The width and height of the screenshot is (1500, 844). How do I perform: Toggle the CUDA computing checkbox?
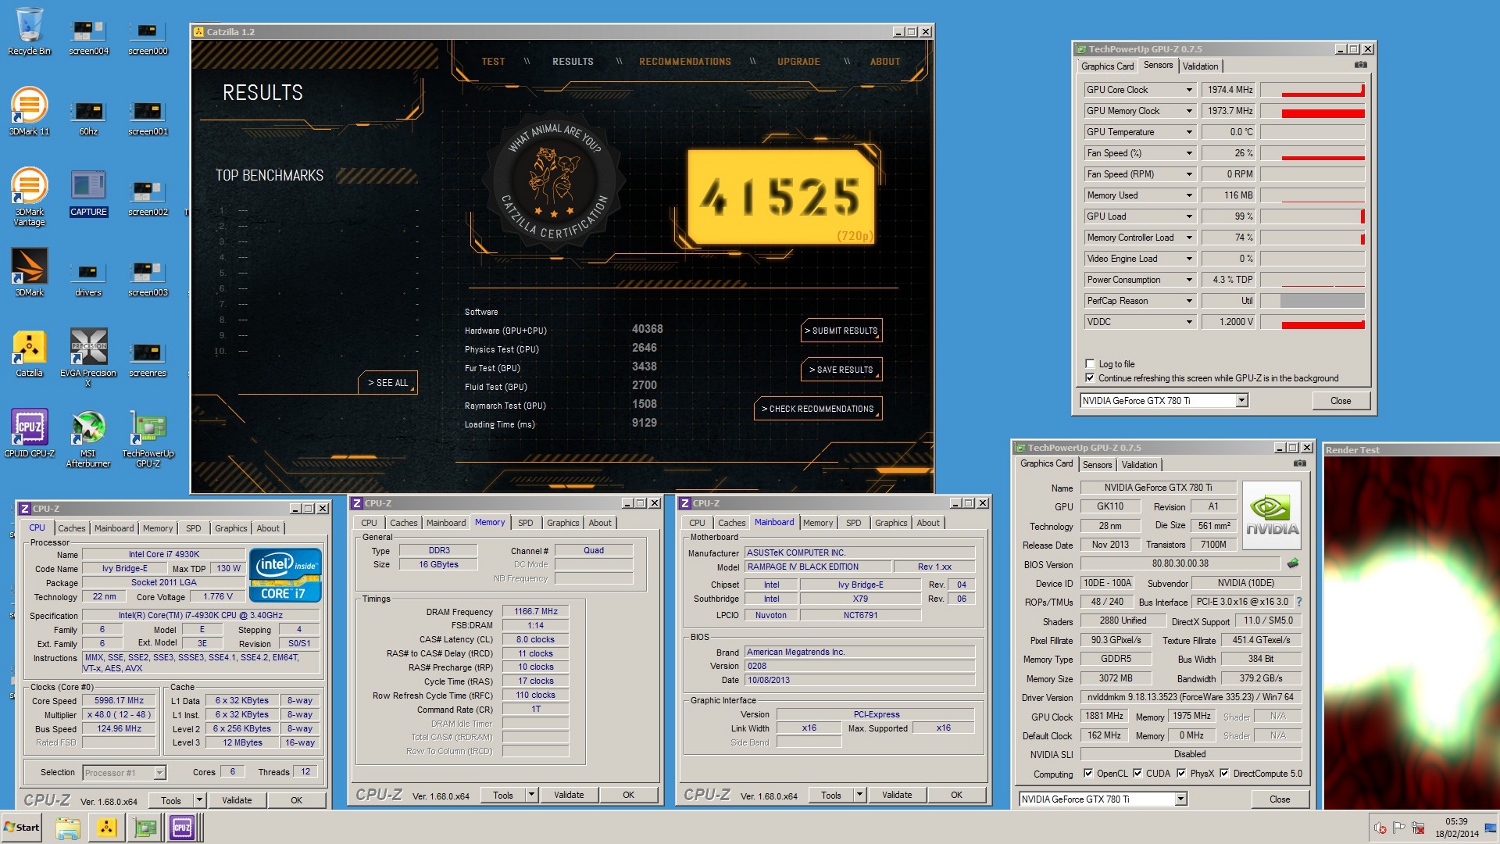[1137, 773]
